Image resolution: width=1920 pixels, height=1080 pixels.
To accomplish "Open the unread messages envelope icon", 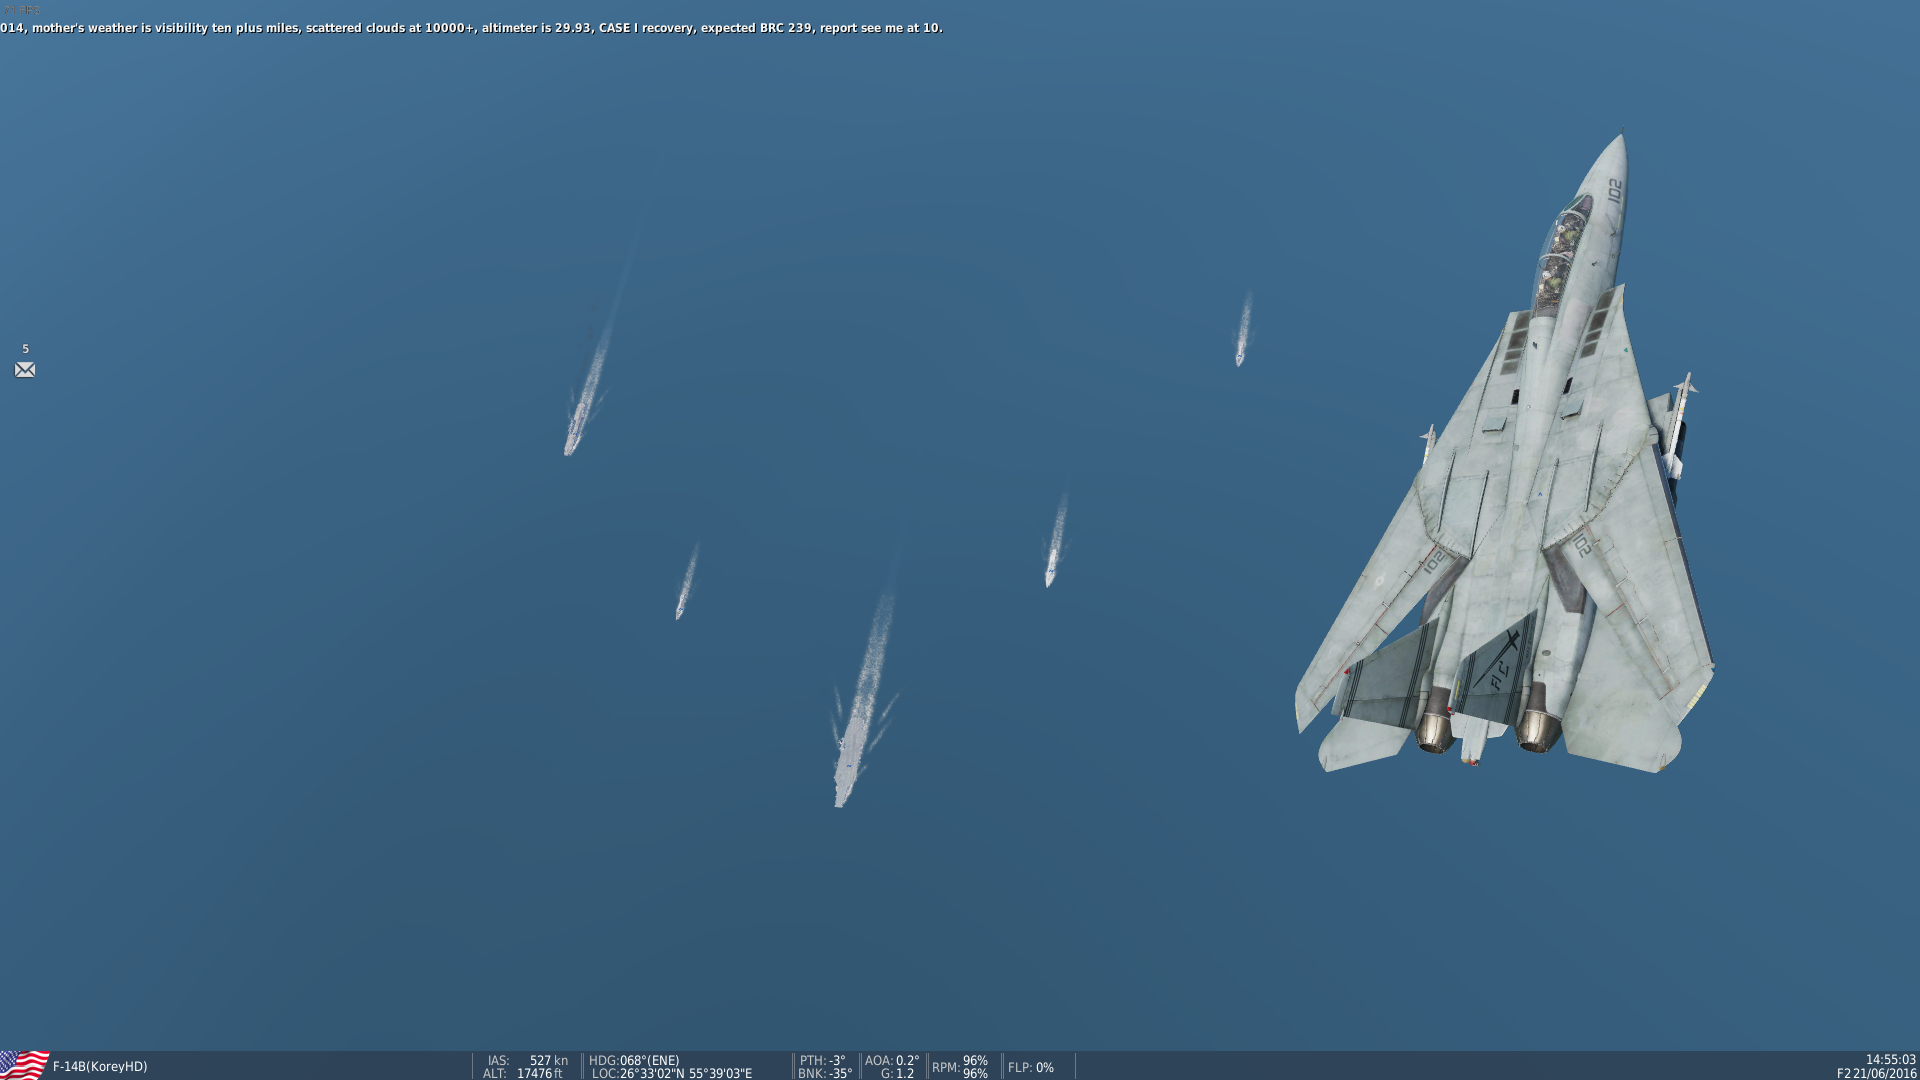I will 25,370.
